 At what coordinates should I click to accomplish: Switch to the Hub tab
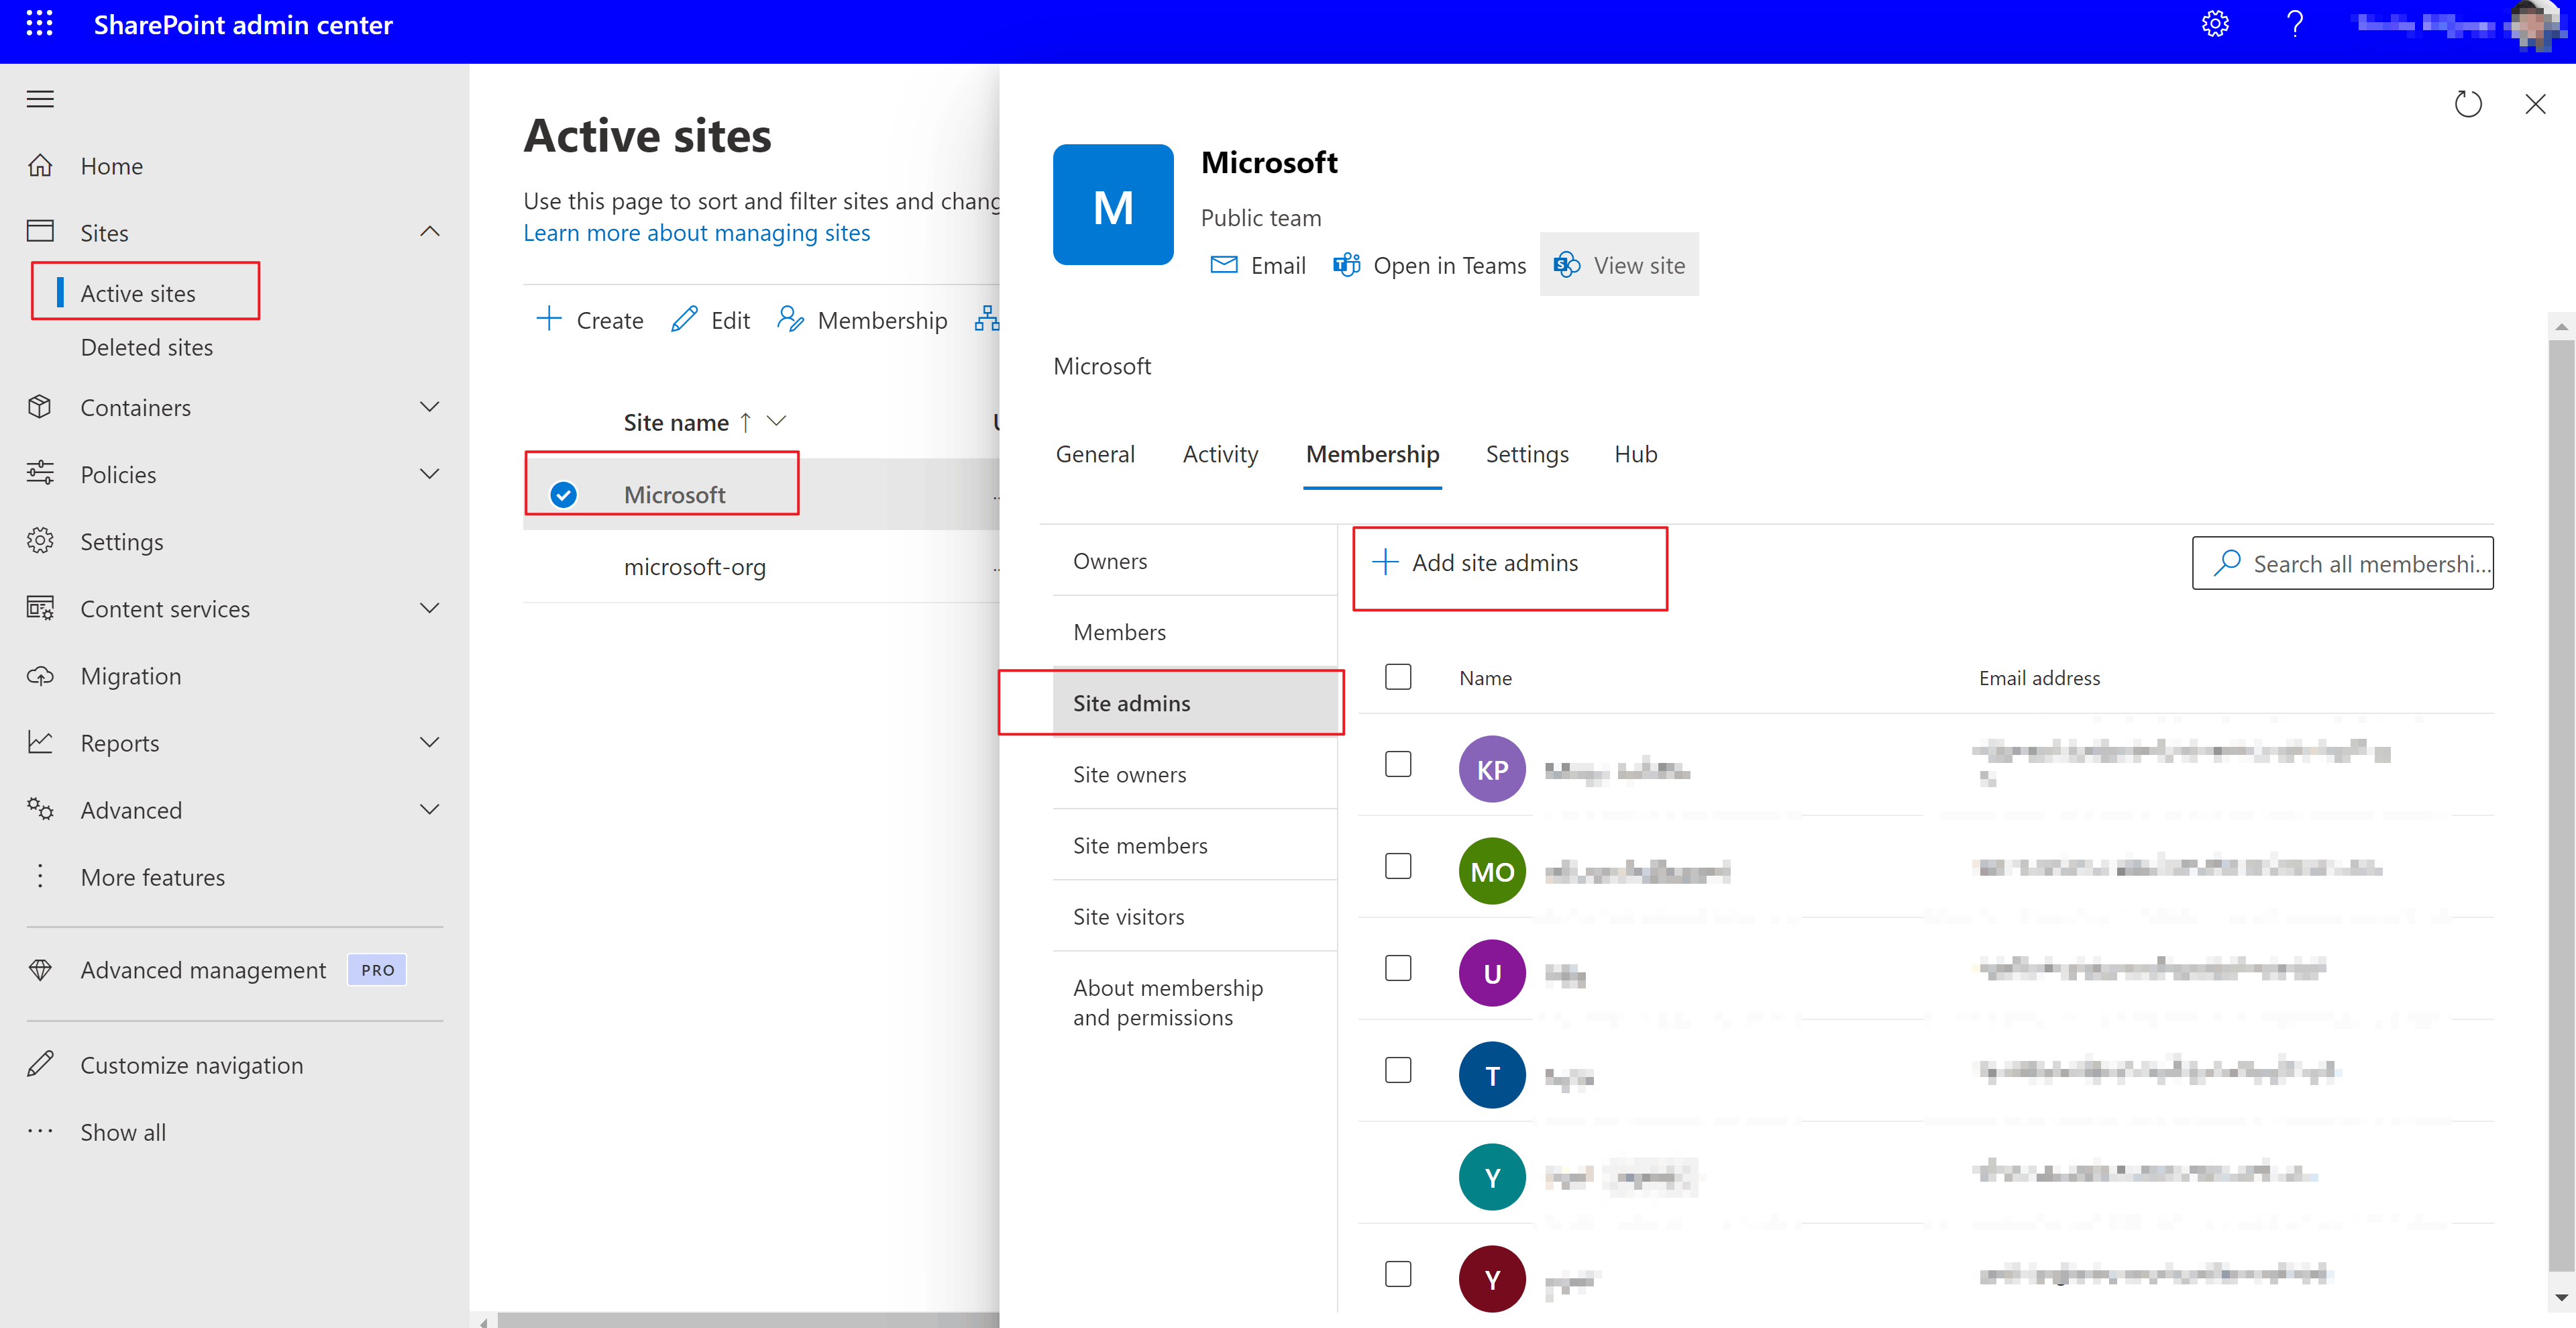tap(1636, 454)
